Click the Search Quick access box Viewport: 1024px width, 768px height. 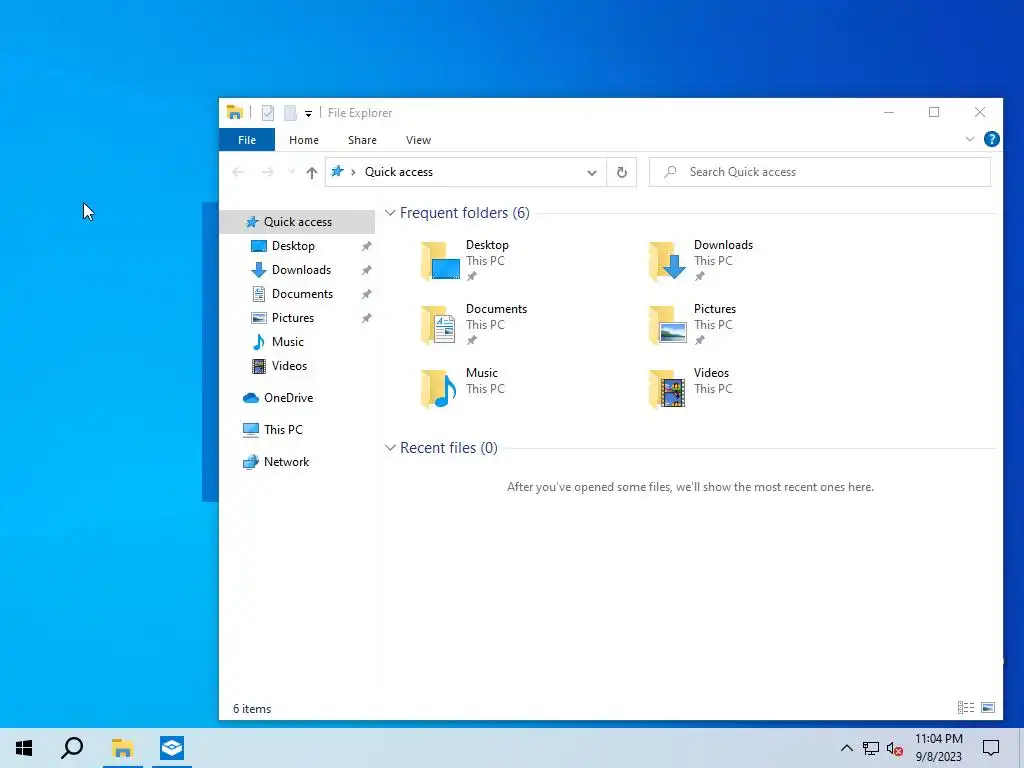point(820,172)
